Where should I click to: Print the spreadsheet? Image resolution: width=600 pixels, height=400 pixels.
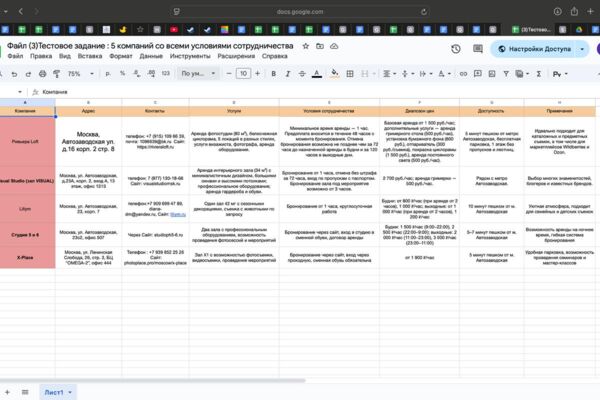click(x=42, y=74)
